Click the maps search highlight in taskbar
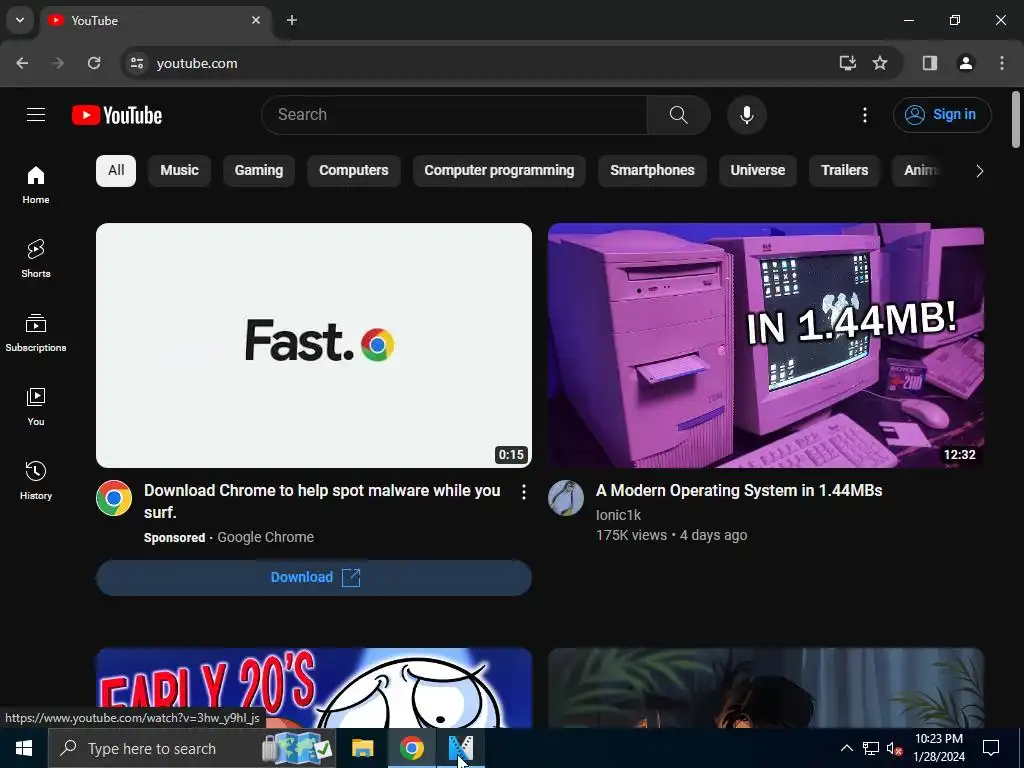Screen dimensions: 1024x768 297,748
